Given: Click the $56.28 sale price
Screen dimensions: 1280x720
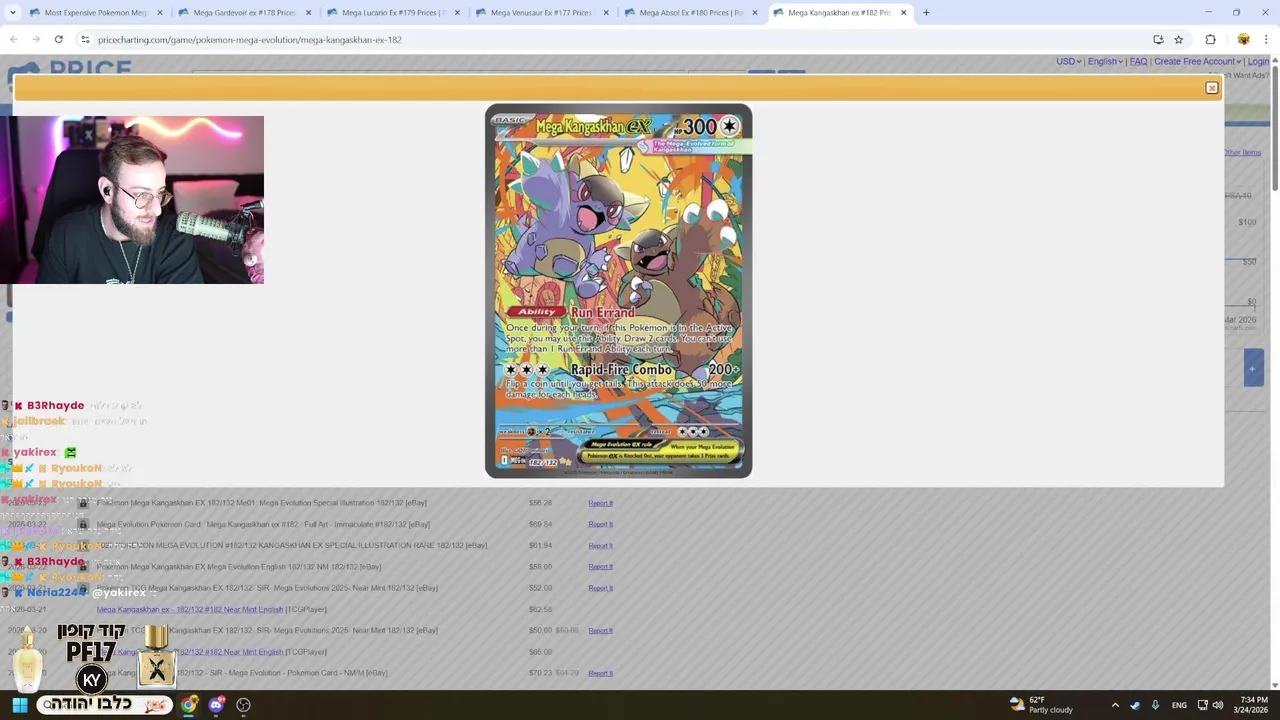Looking at the screenshot, I should [x=540, y=503].
